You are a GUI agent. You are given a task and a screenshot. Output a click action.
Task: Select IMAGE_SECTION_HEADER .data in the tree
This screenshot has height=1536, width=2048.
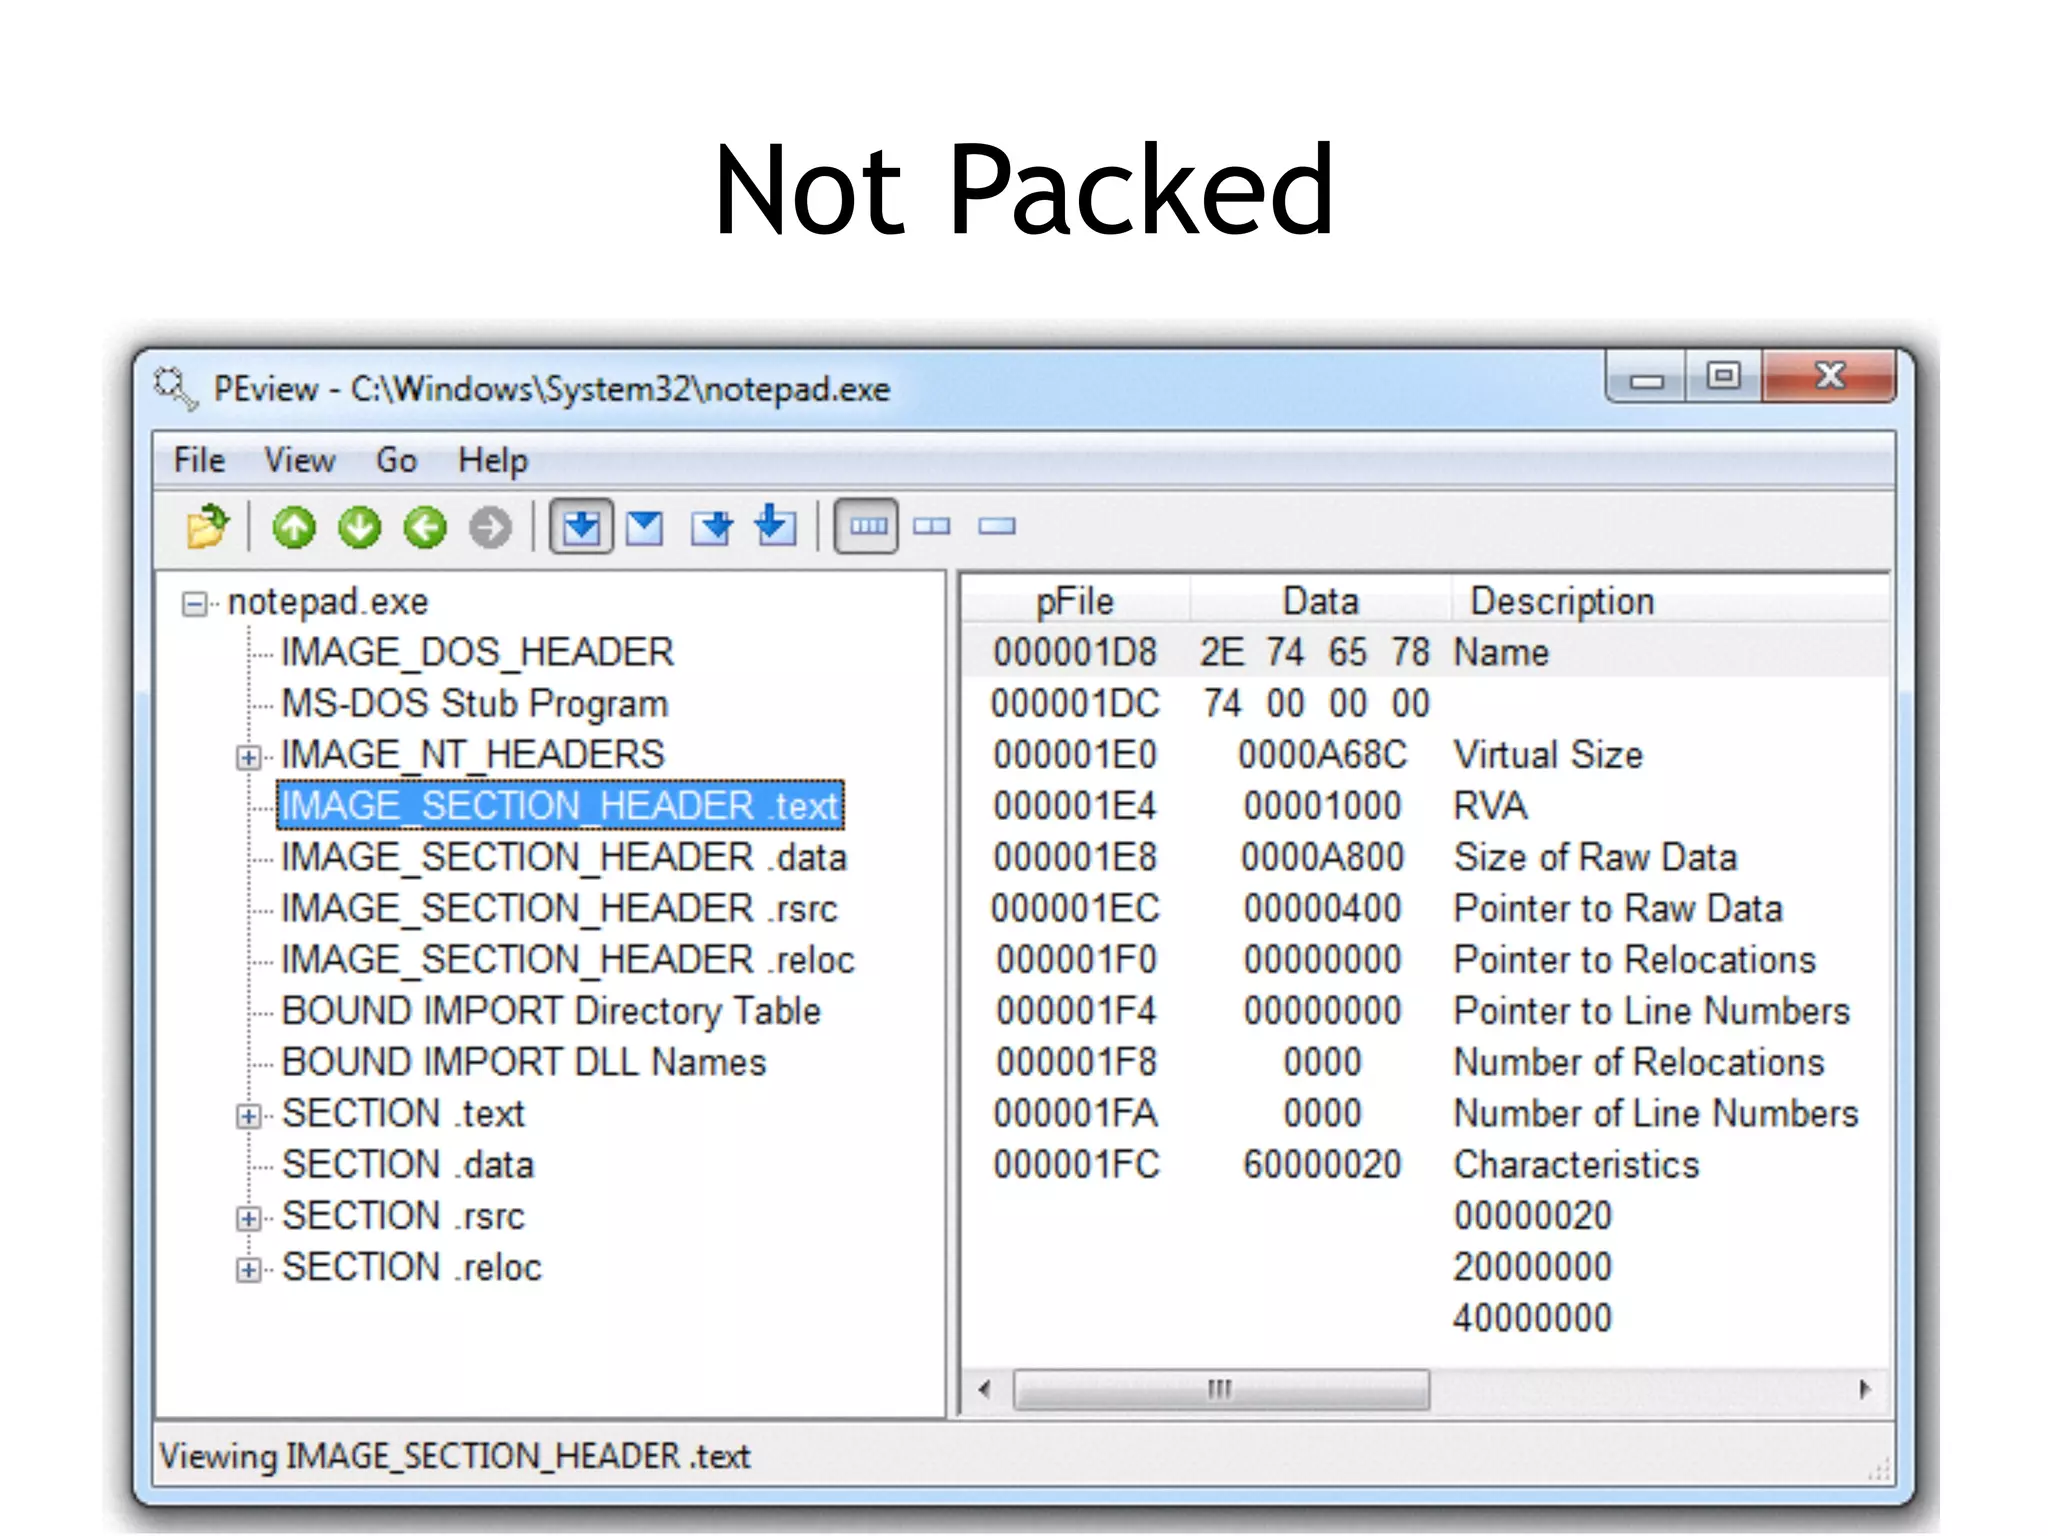(x=563, y=858)
